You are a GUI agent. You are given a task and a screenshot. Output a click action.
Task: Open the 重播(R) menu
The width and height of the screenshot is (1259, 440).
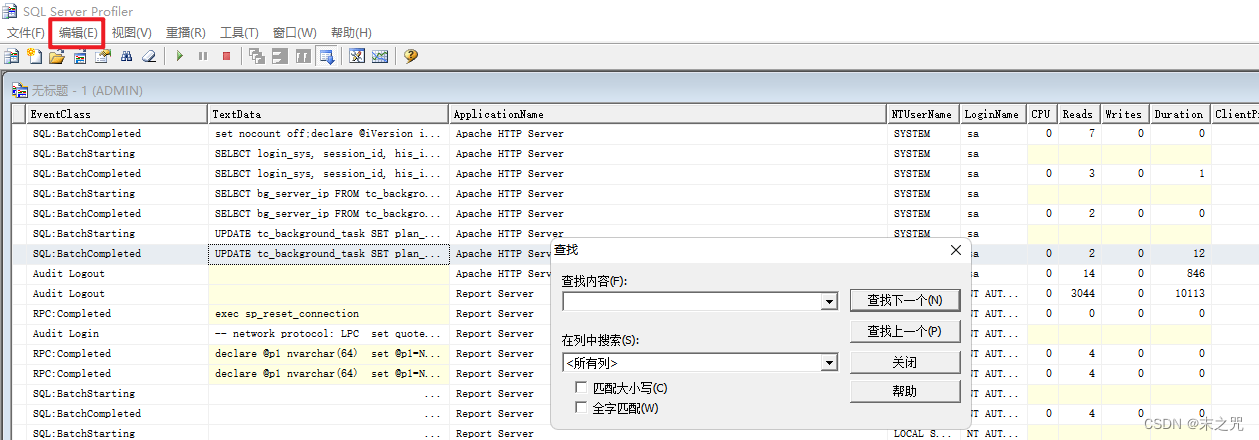(x=186, y=33)
